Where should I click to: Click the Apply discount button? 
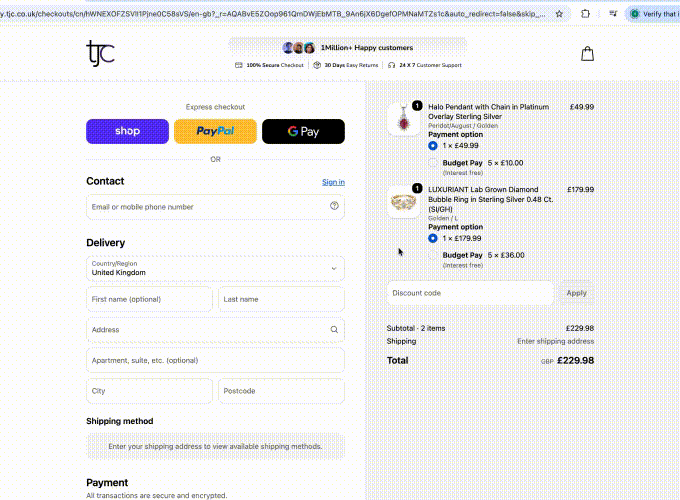[576, 293]
